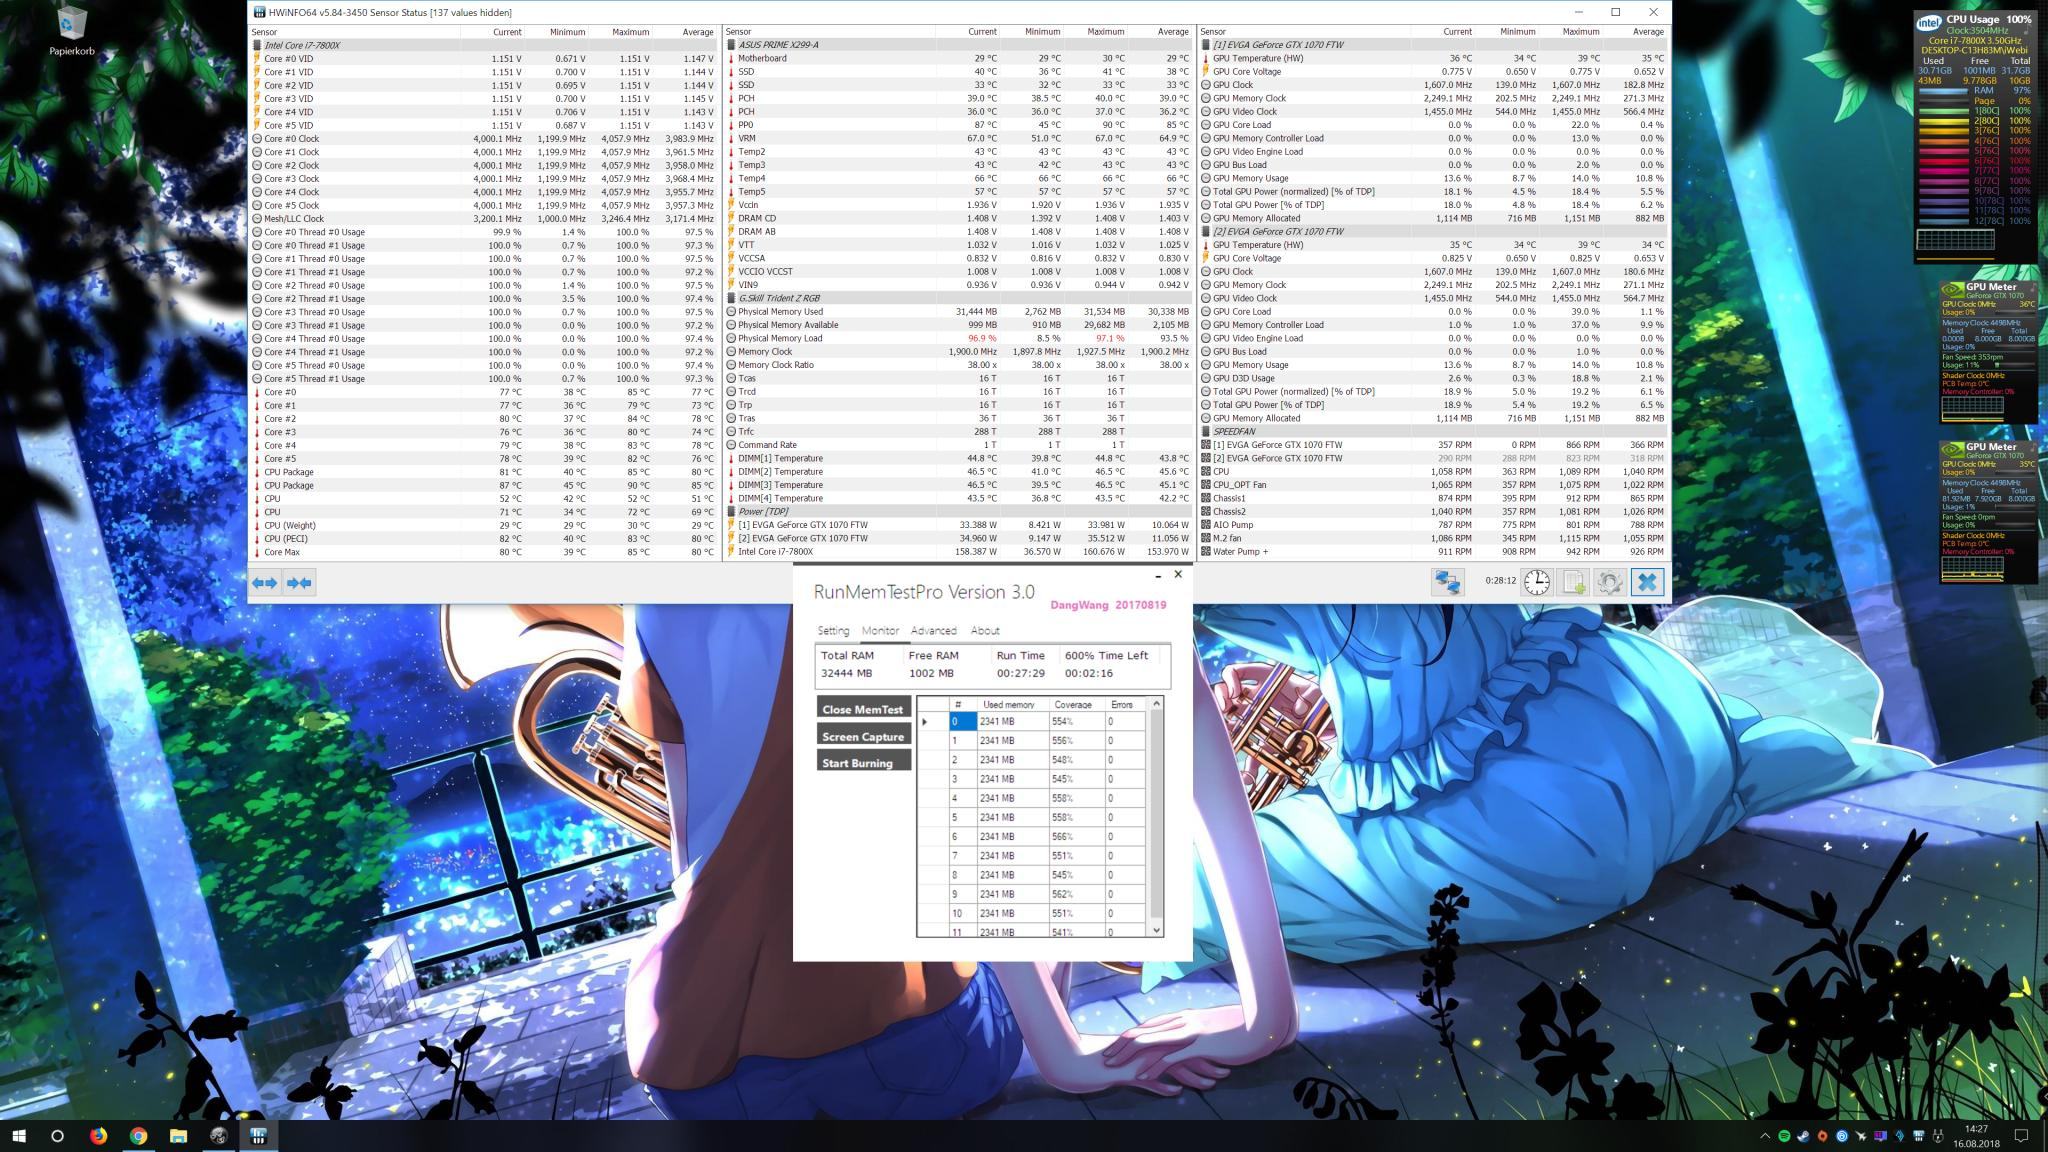Click the Coverage column header in memtest table
The height and width of the screenshot is (1152, 2048).
coord(1073,704)
